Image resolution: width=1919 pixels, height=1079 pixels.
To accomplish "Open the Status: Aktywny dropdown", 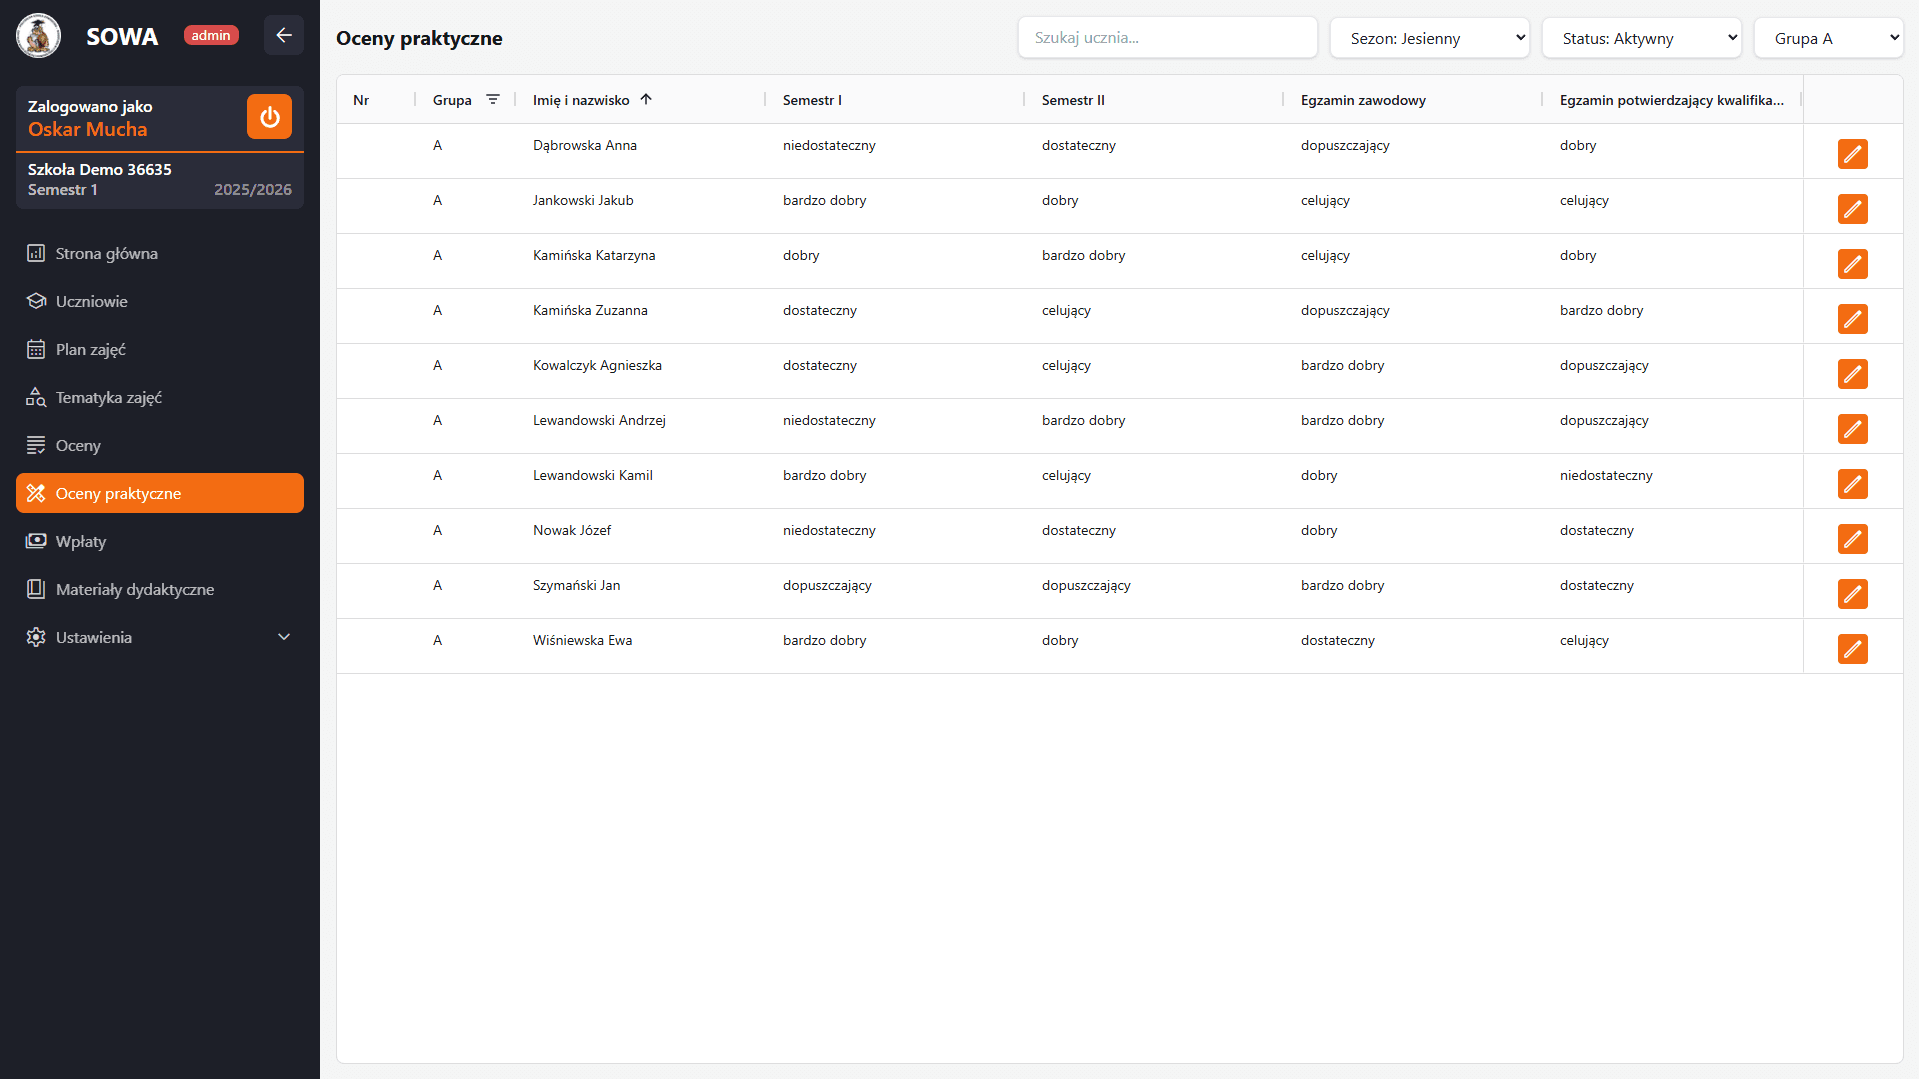I will [1641, 38].
